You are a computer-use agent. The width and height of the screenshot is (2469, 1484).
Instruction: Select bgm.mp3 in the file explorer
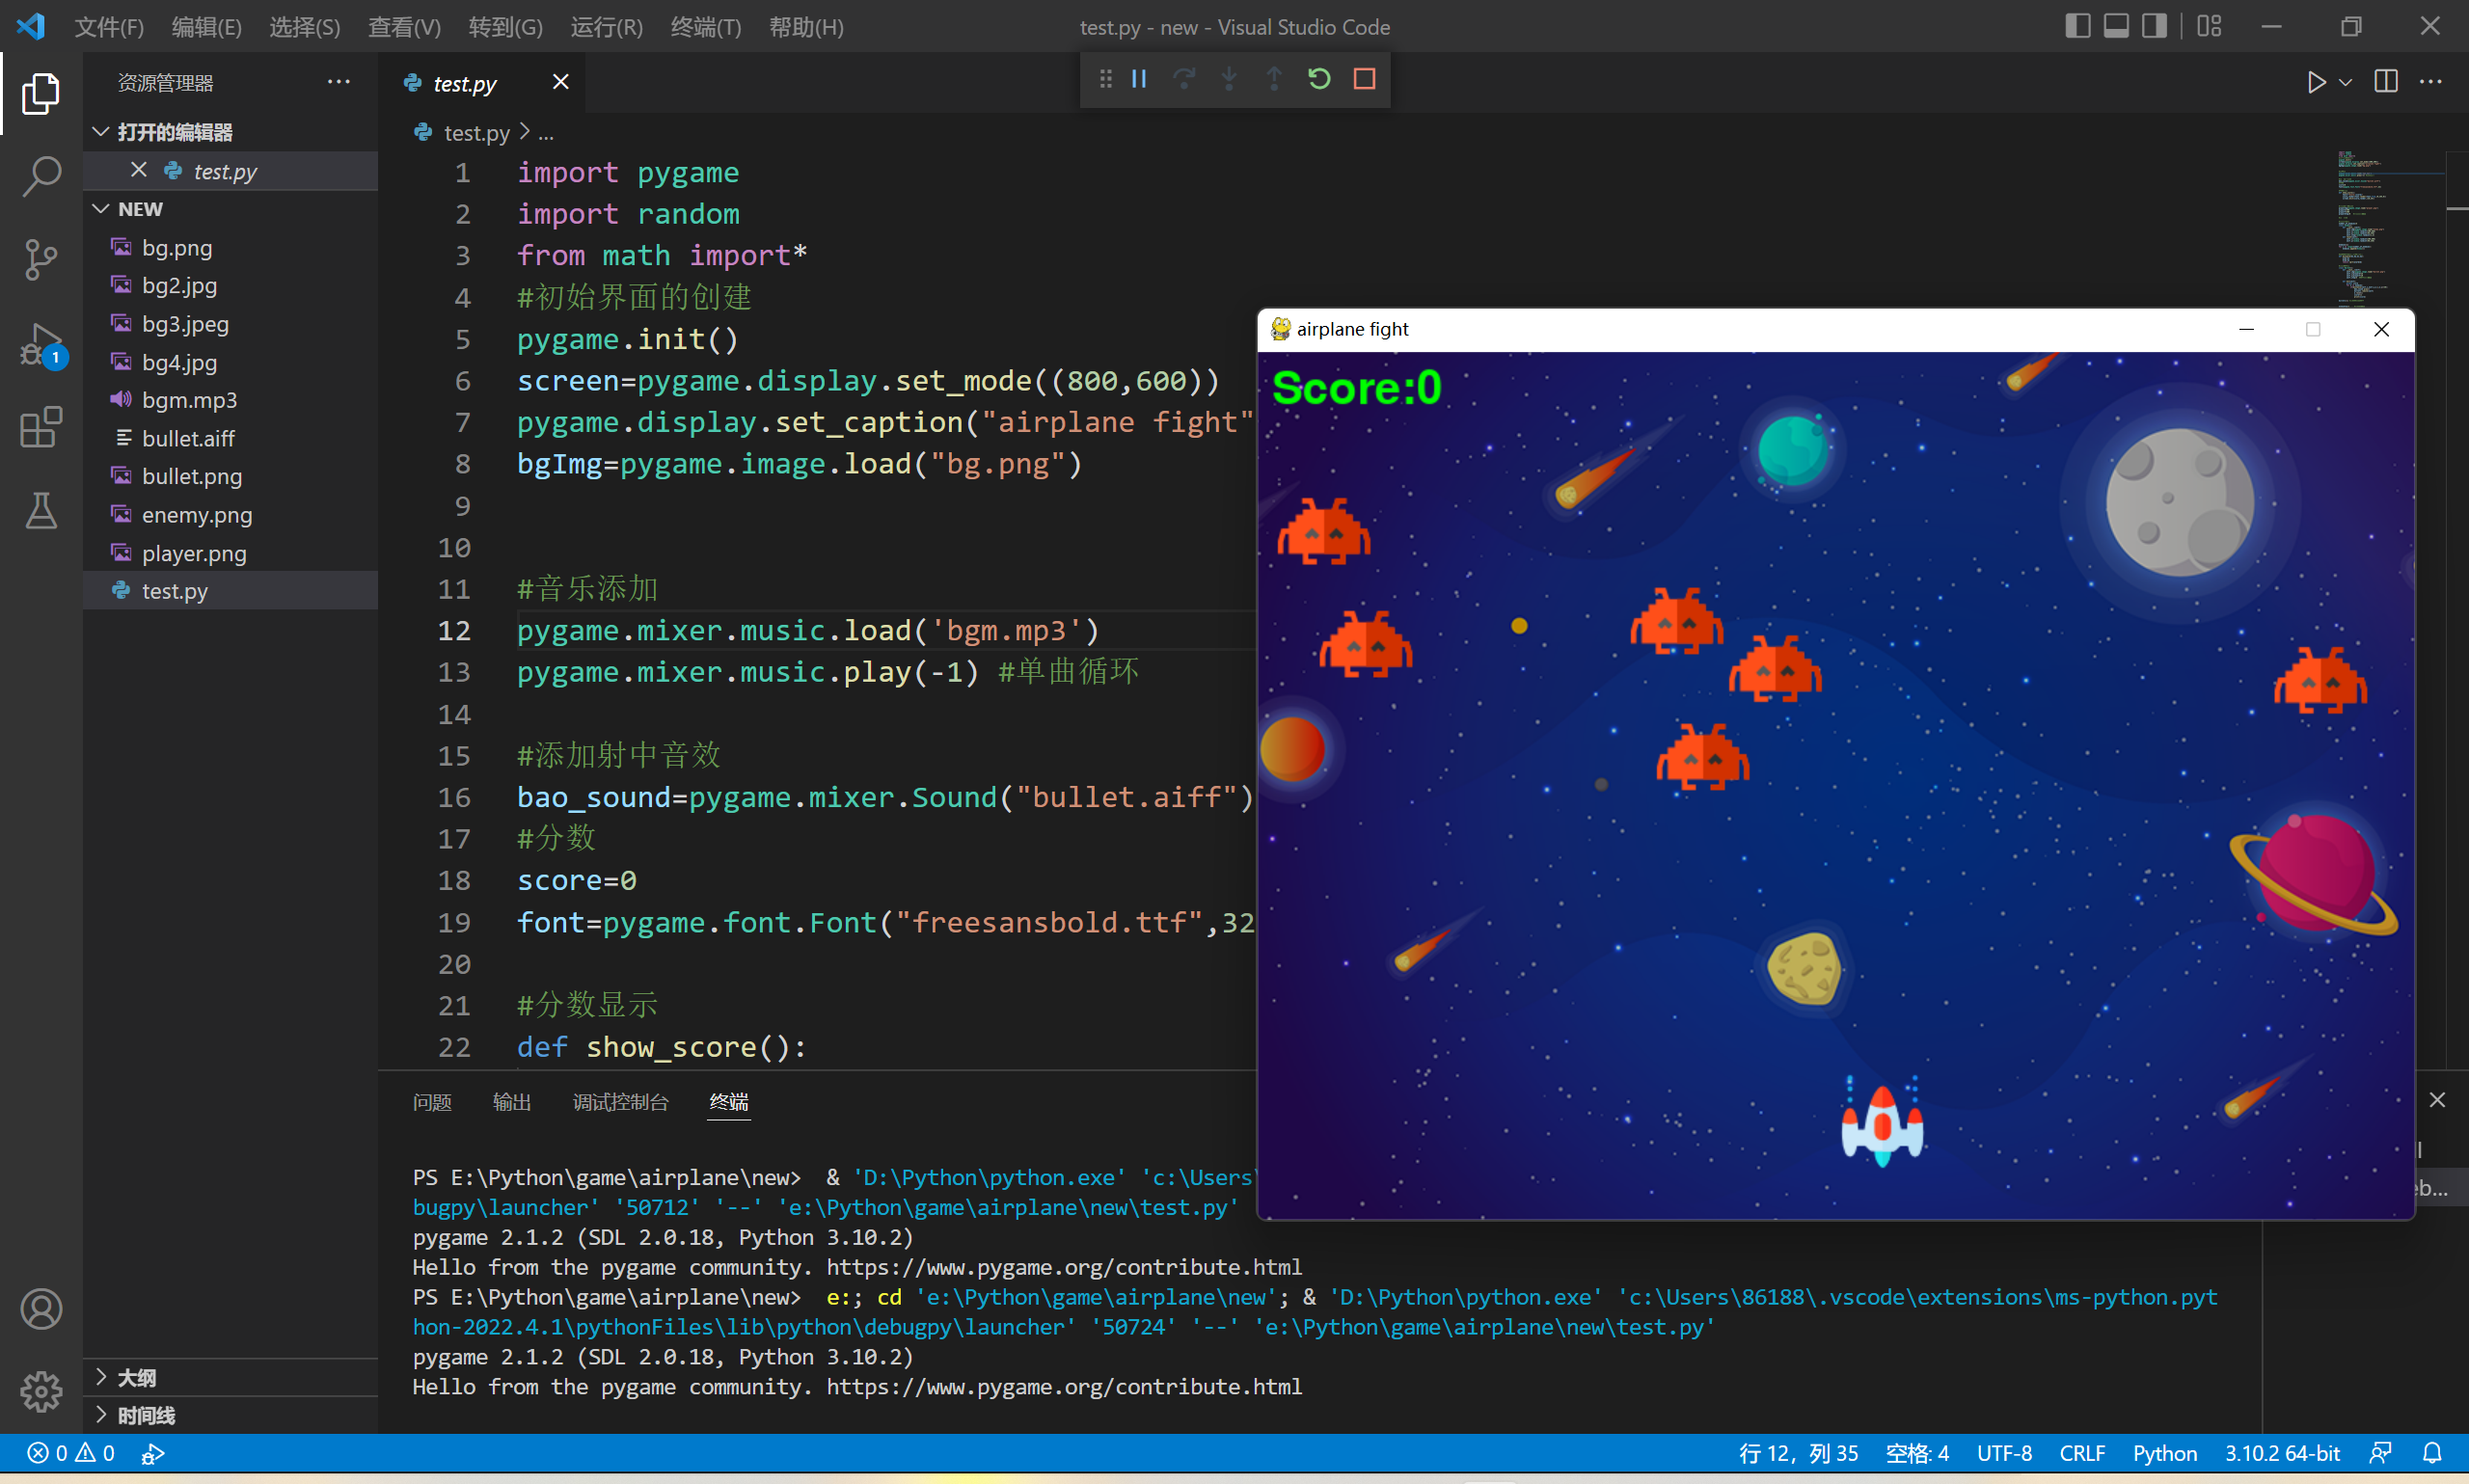[190, 399]
